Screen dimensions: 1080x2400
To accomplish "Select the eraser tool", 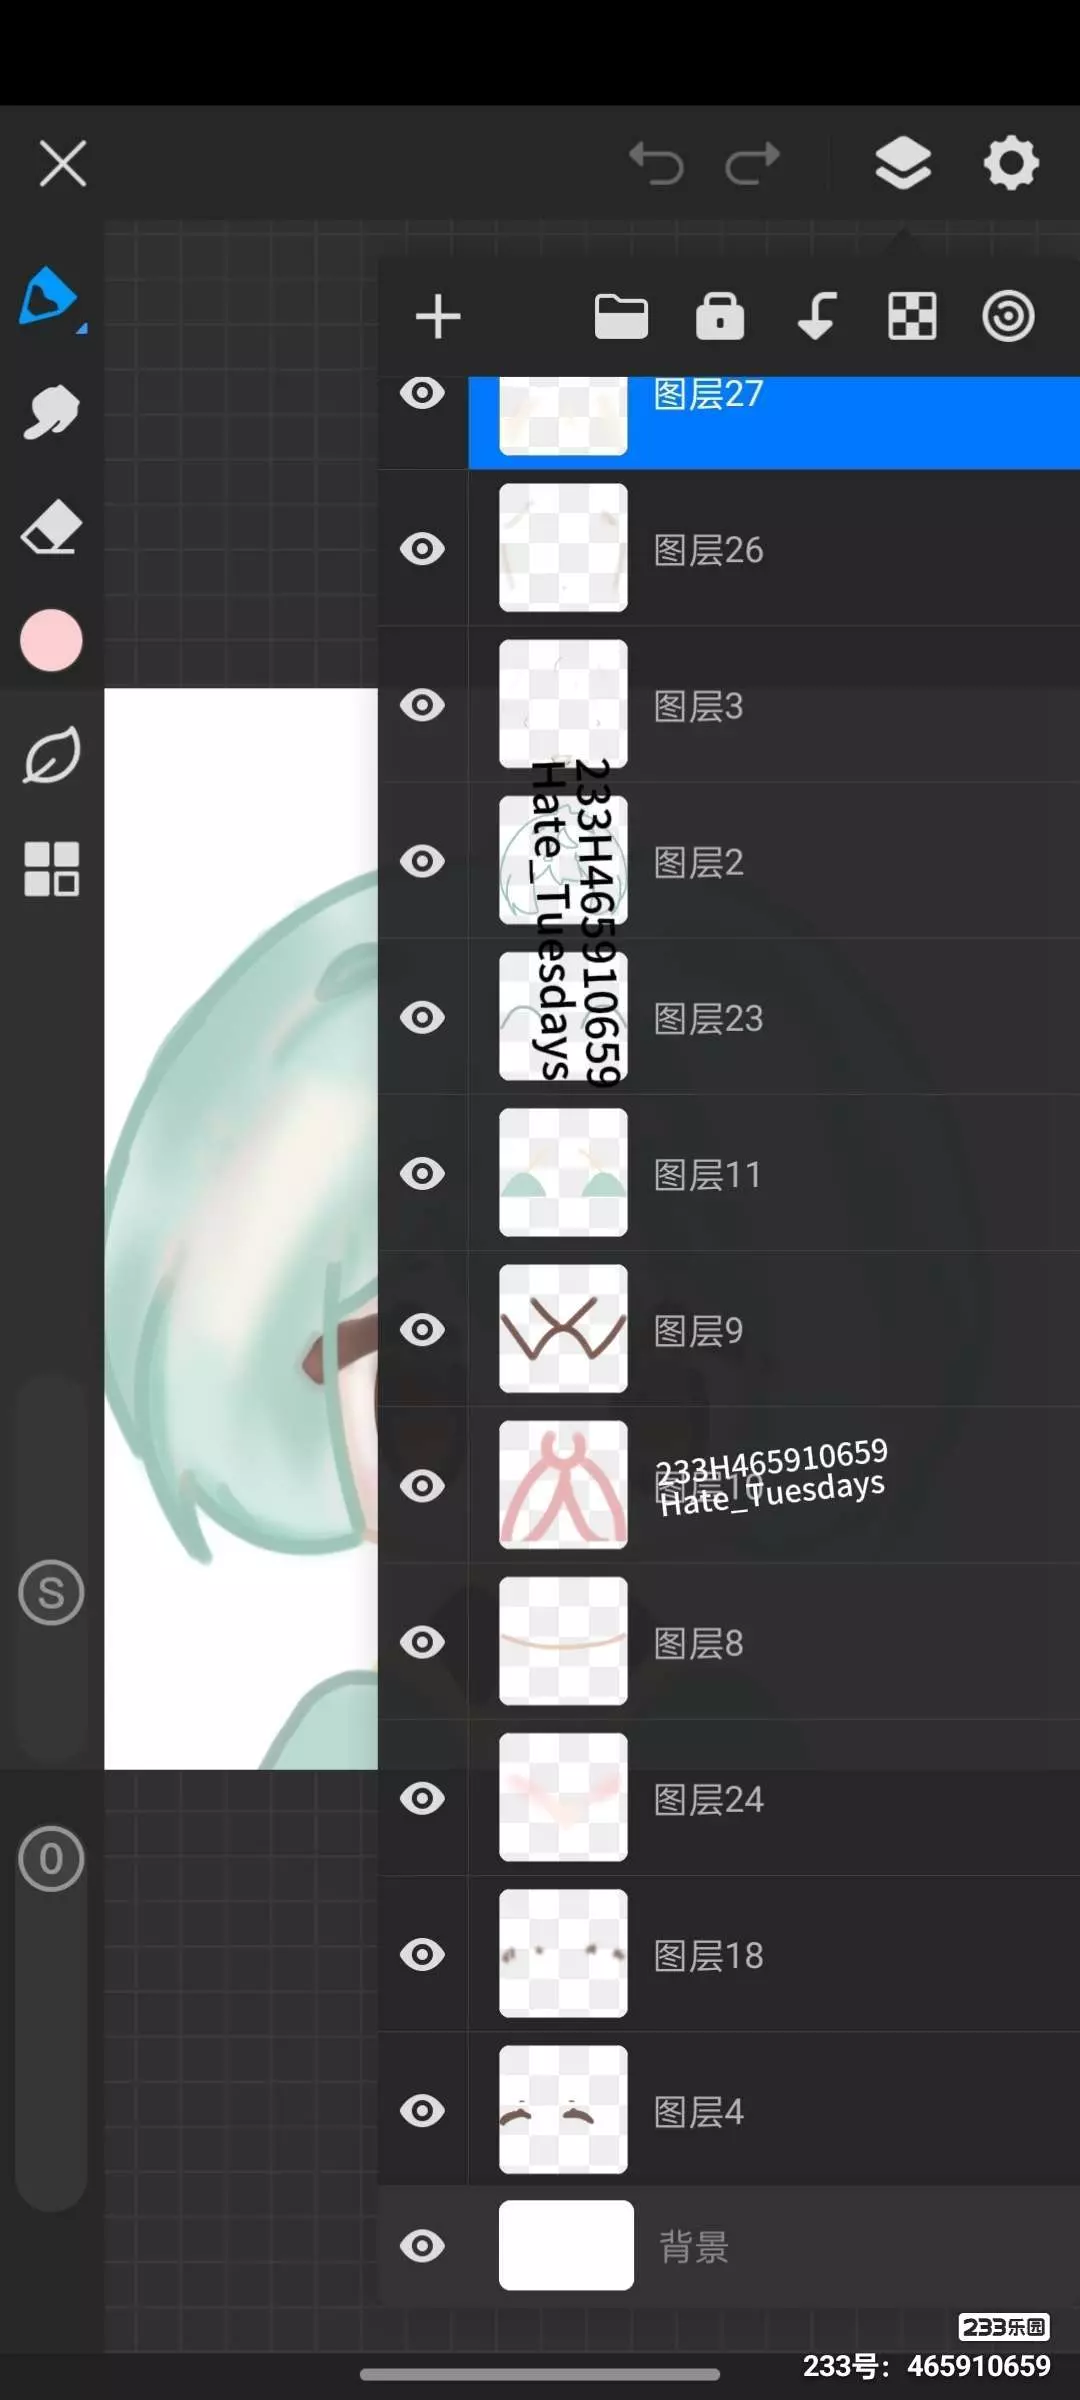I will coord(50,526).
